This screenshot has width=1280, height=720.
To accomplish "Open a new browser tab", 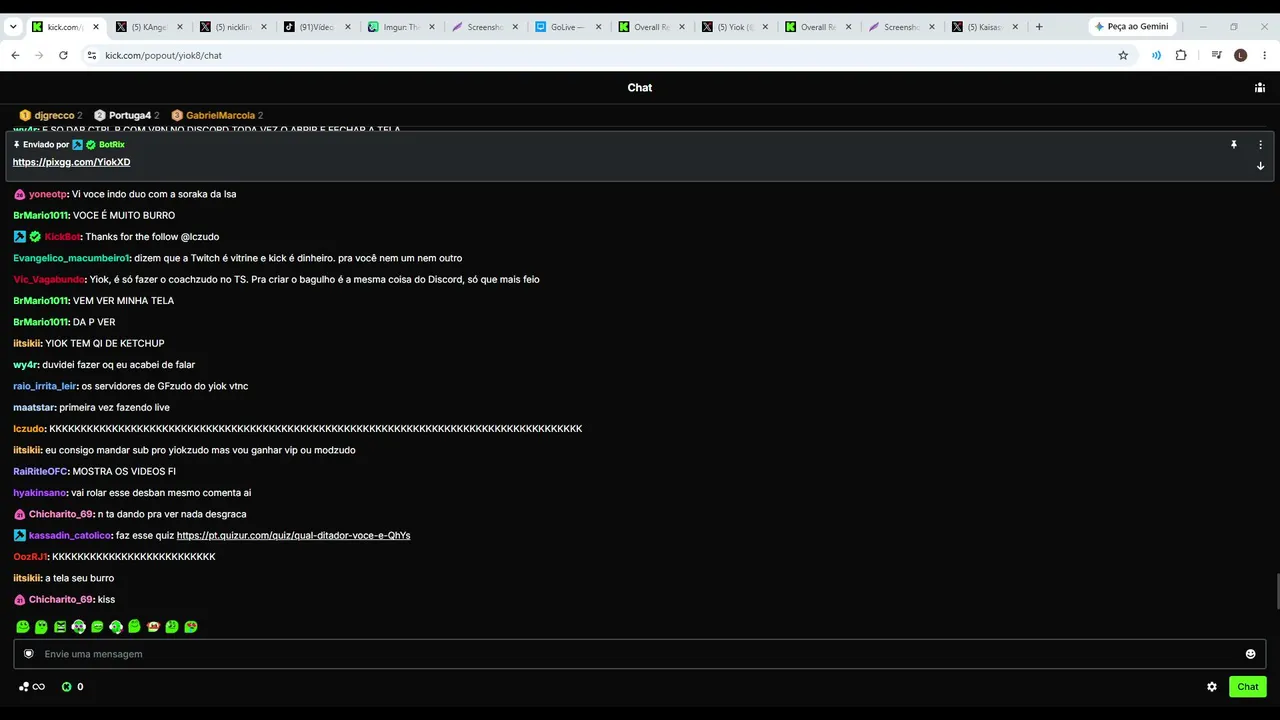I will coord(1039,27).
